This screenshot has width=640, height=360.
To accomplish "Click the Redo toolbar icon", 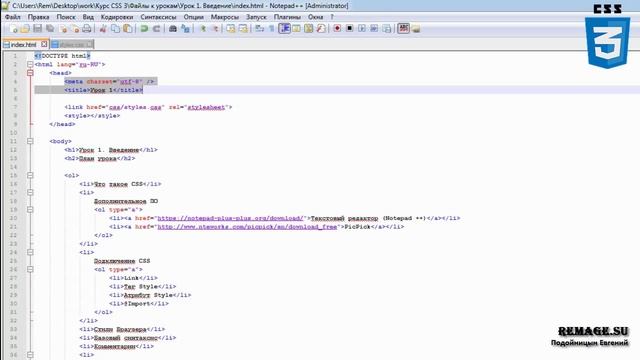I will [x=156, y=29].
